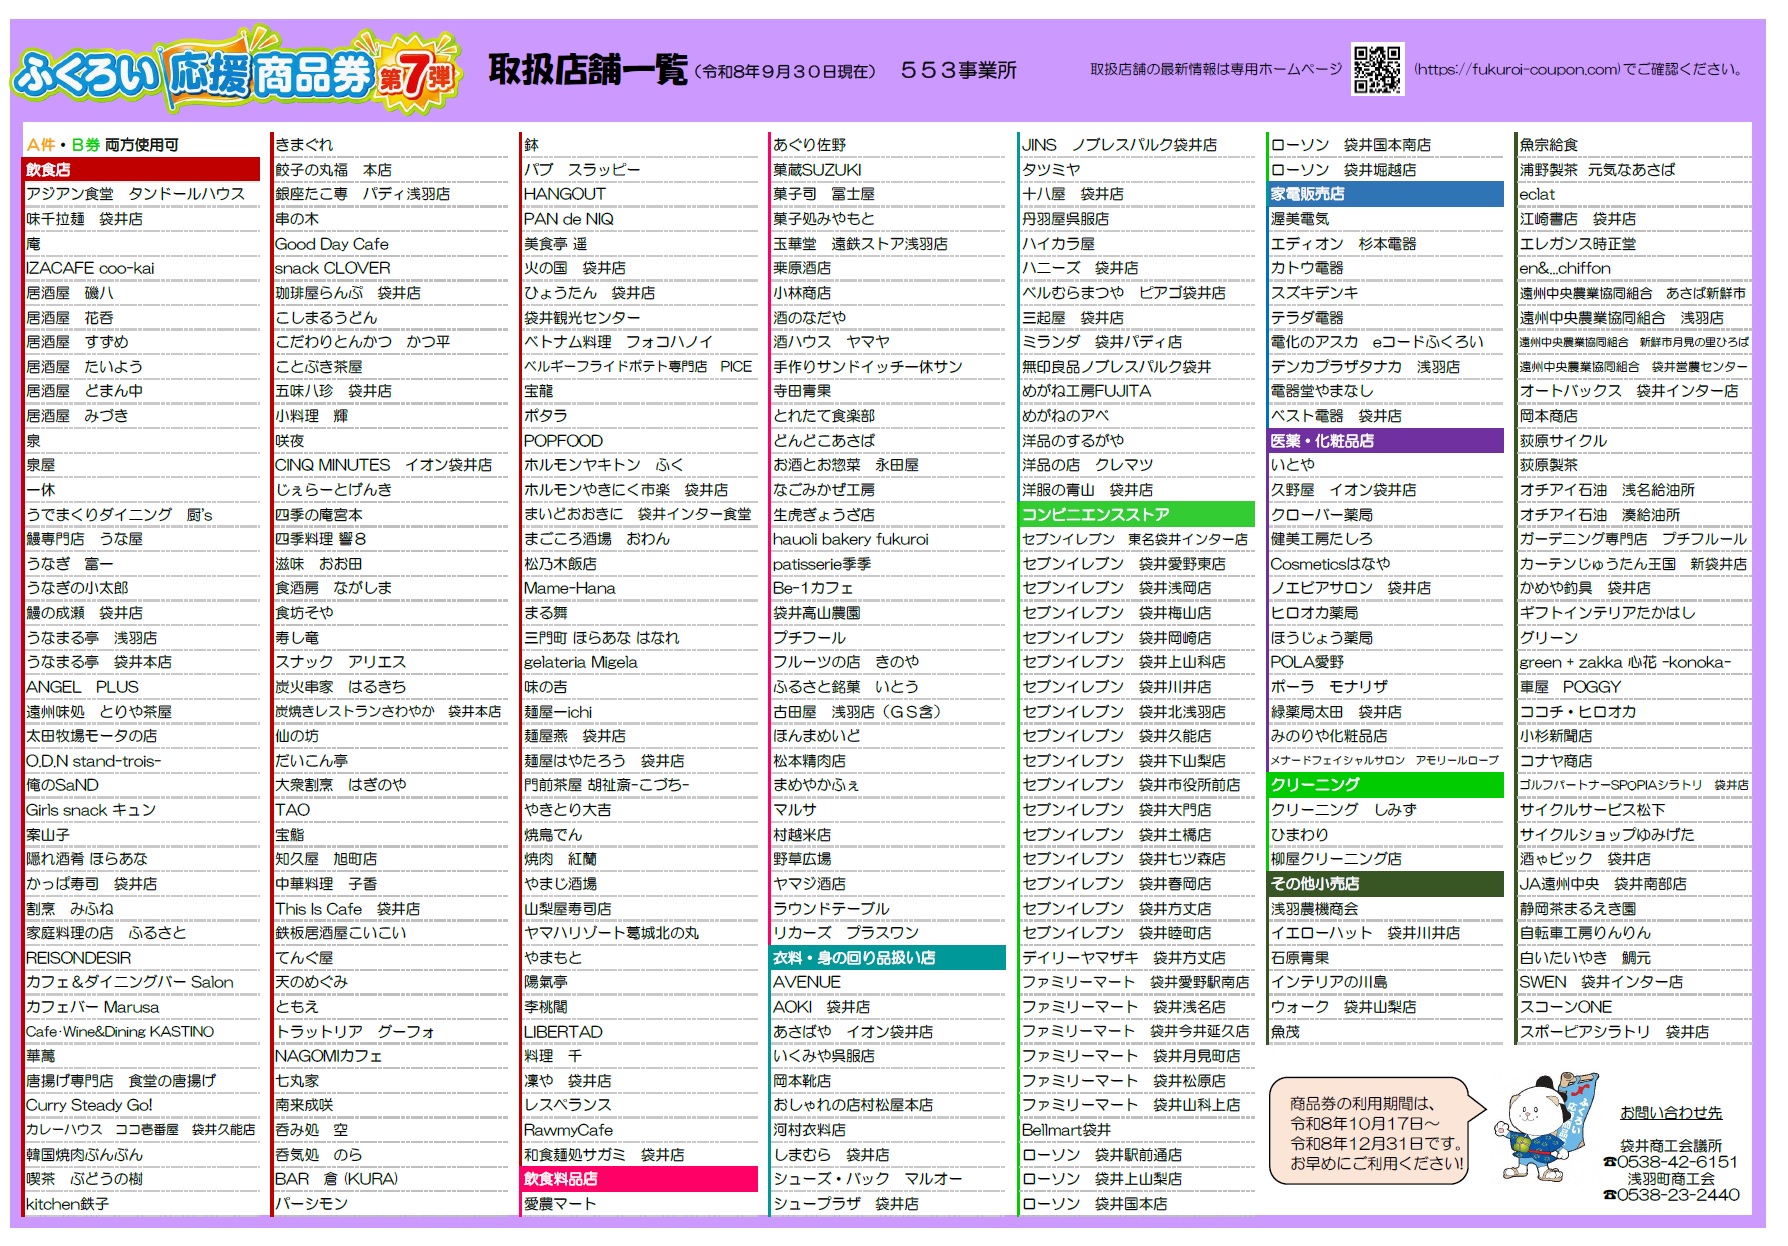Click the 取扱店舗一覧 title heading
This screenshot has height=1246, width=1788.
point(588,70)
